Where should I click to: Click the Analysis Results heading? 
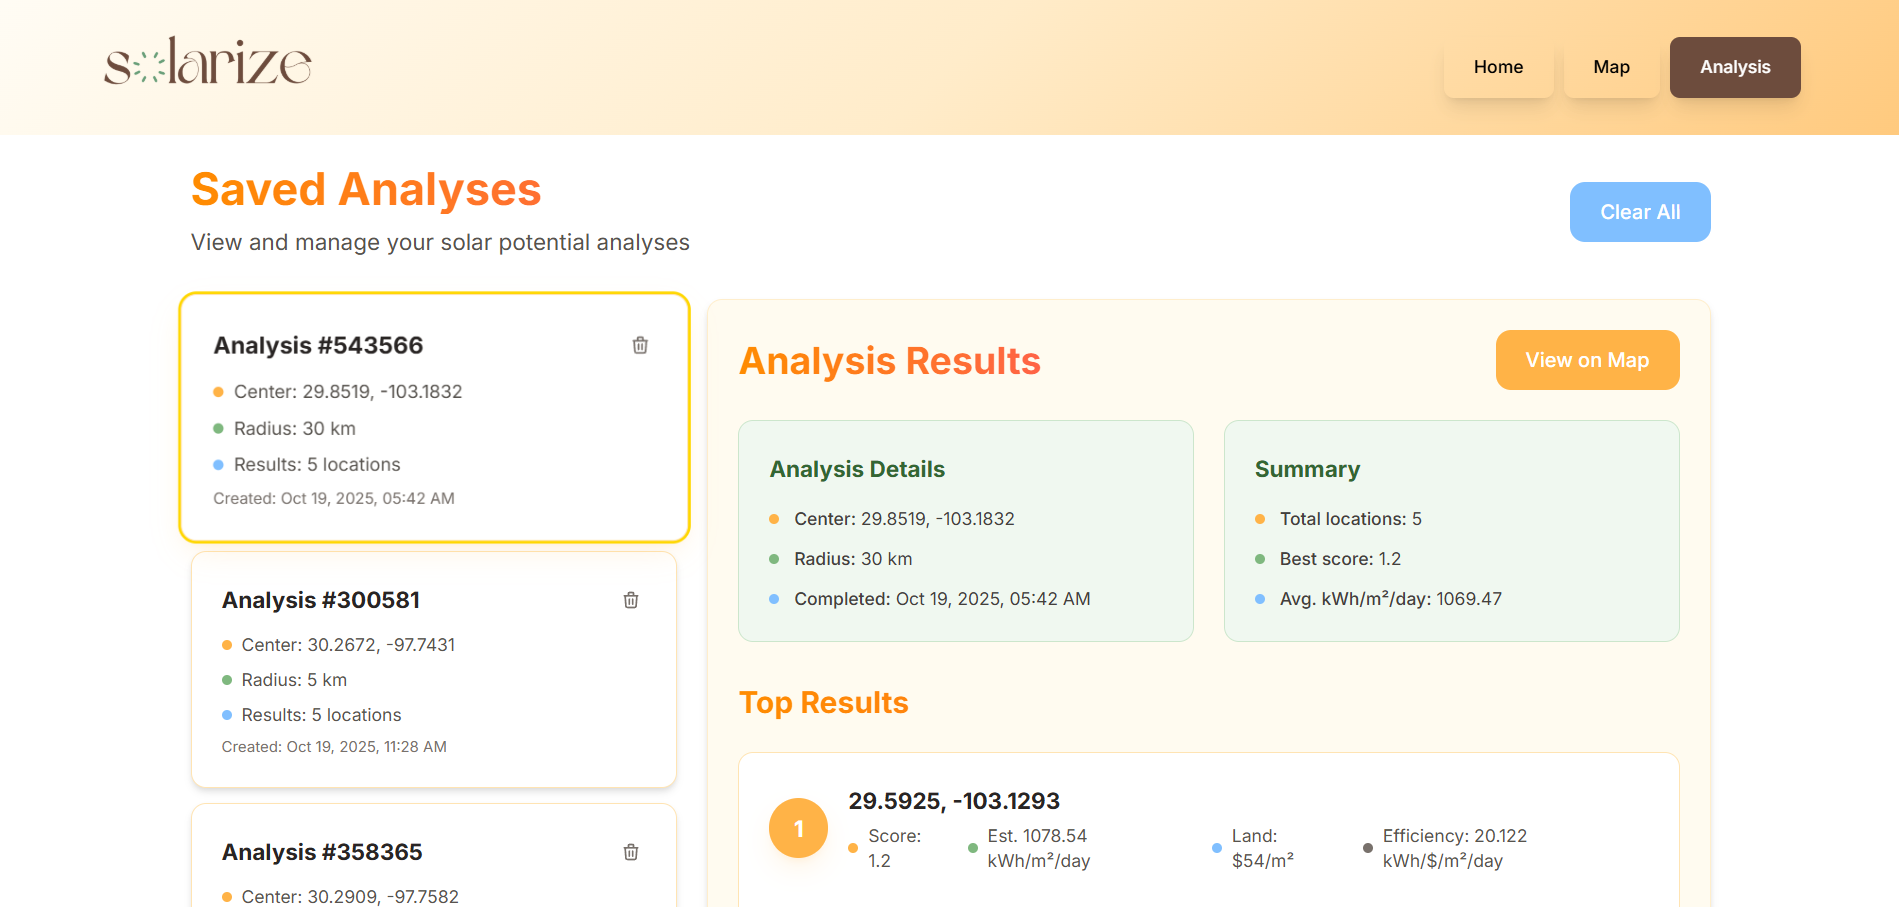890,361
